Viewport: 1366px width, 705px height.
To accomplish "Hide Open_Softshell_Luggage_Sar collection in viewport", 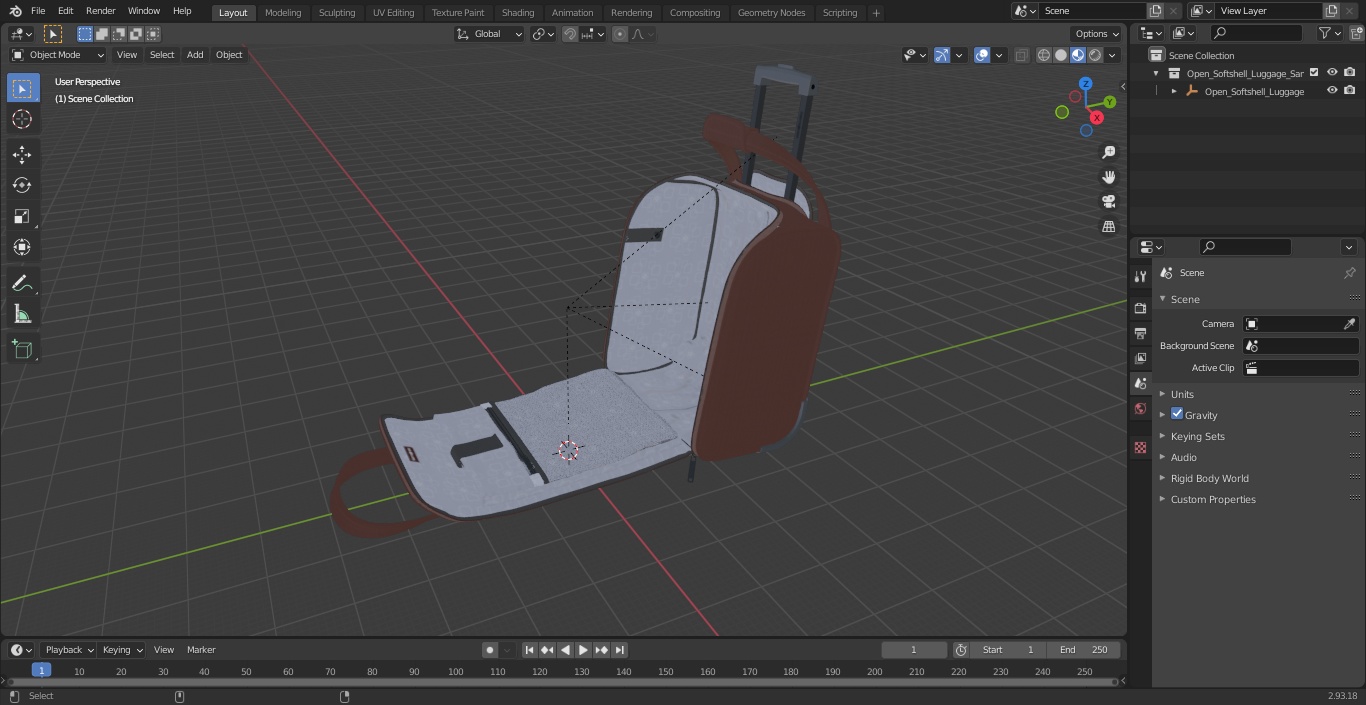I will pos(1332,73).
